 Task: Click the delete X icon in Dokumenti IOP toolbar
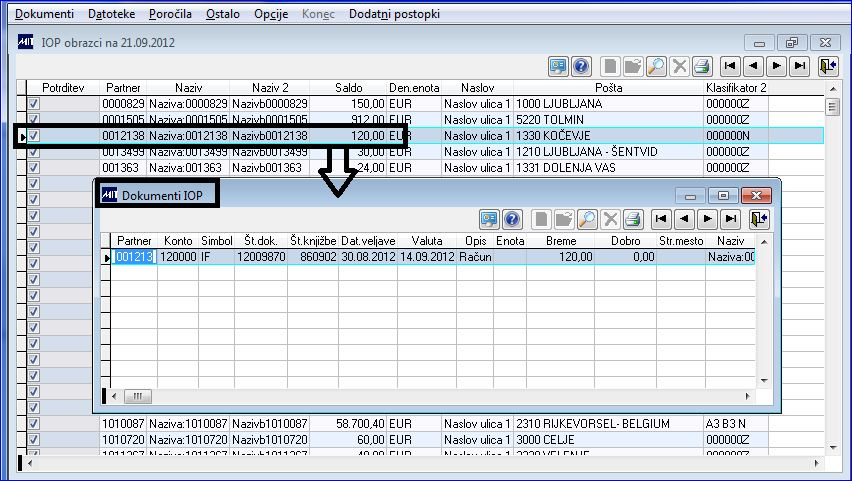coord(610,220)
